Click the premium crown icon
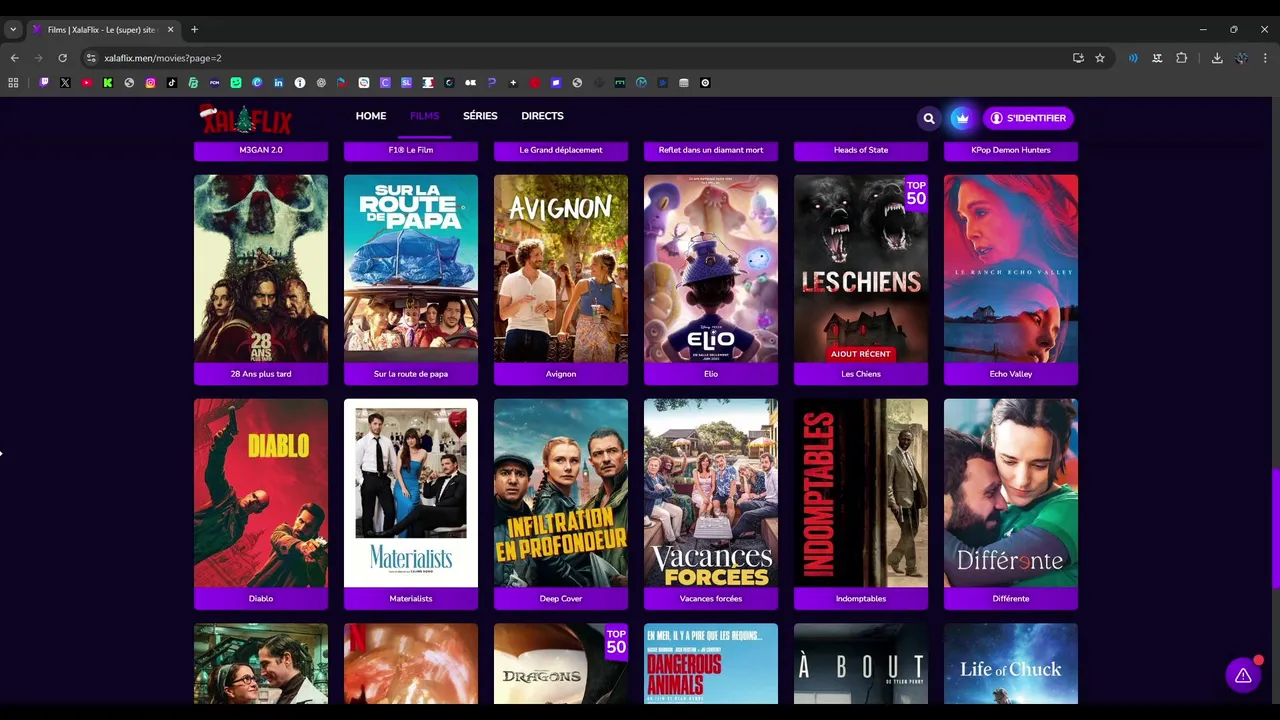Image resolution: width=1280 pixels, height=720 pixels. coord(961,118)
